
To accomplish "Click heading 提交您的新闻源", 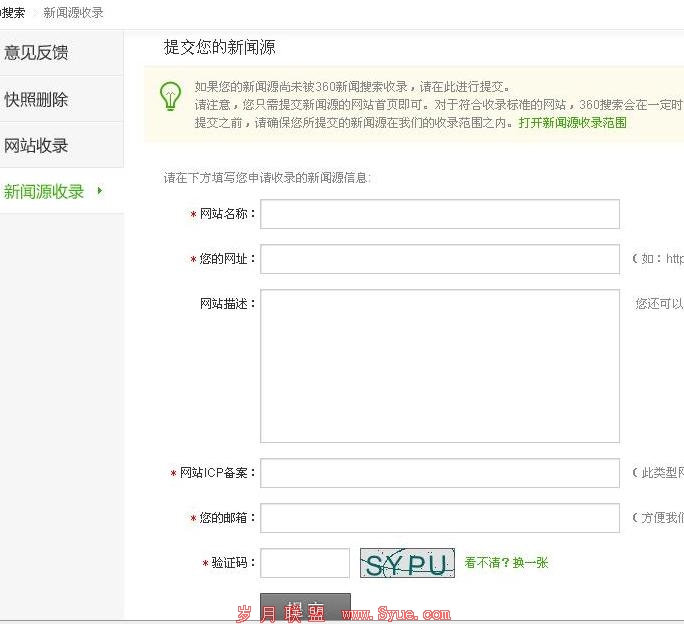I will click(219, 47).
